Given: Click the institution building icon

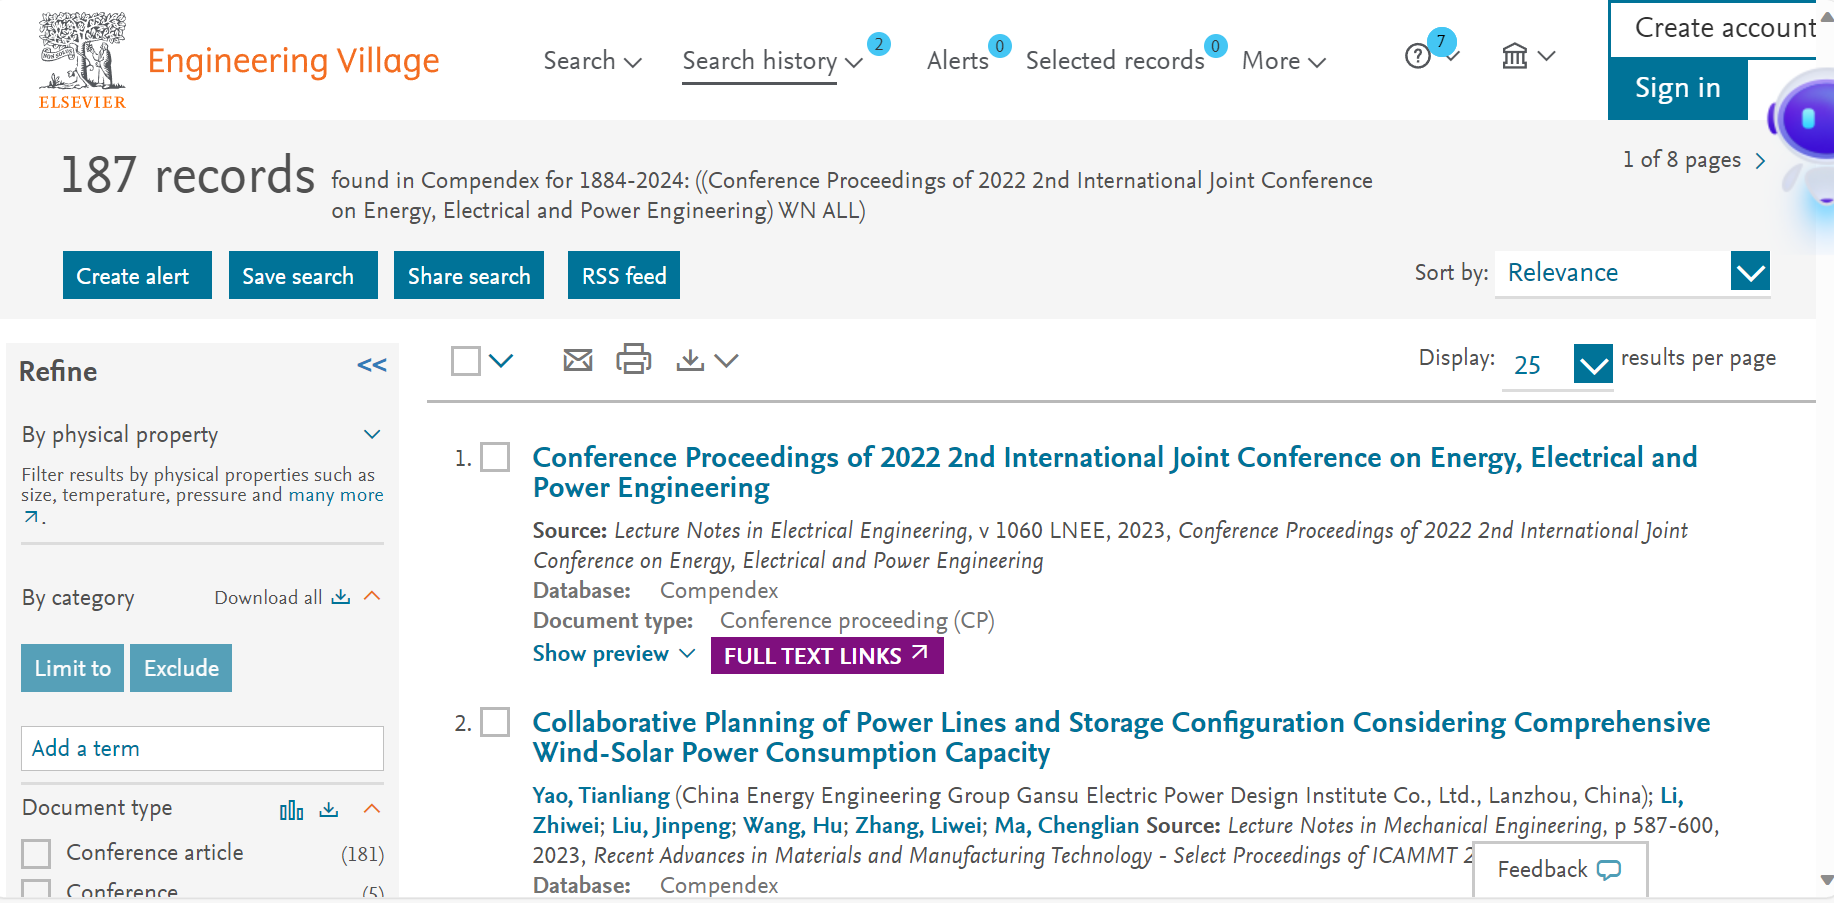Looking at the screenshot, I should coord(1515,57).
